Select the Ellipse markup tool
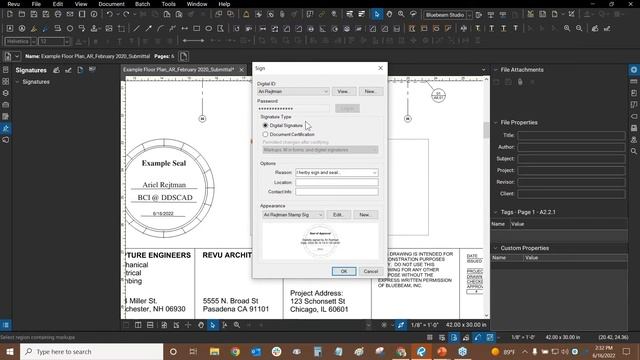This screenshot has height=360, width=640. [209, 29]
